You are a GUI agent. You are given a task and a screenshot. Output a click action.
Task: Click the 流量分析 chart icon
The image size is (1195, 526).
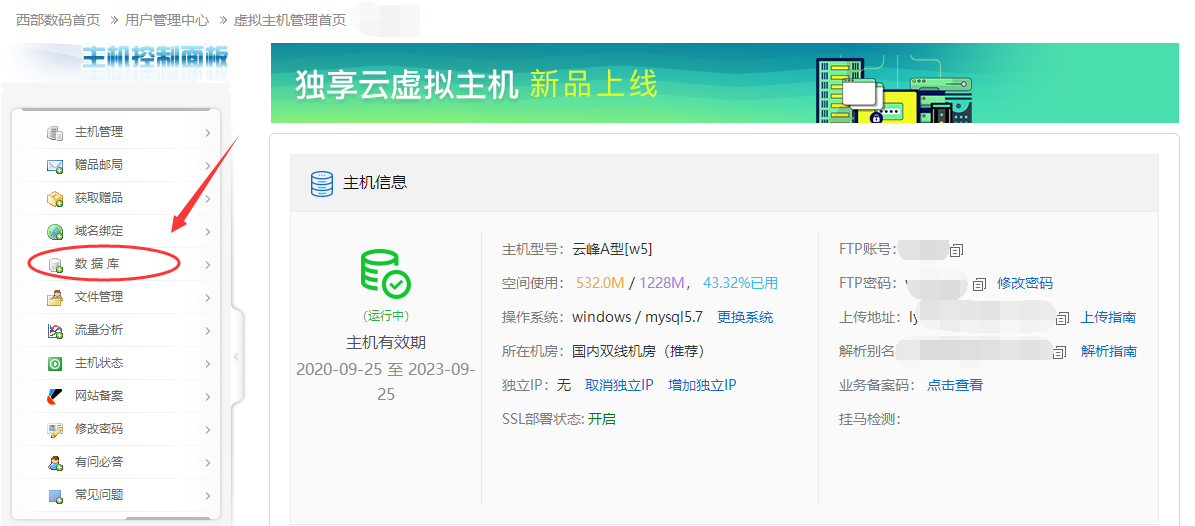(x=55, y=331)
